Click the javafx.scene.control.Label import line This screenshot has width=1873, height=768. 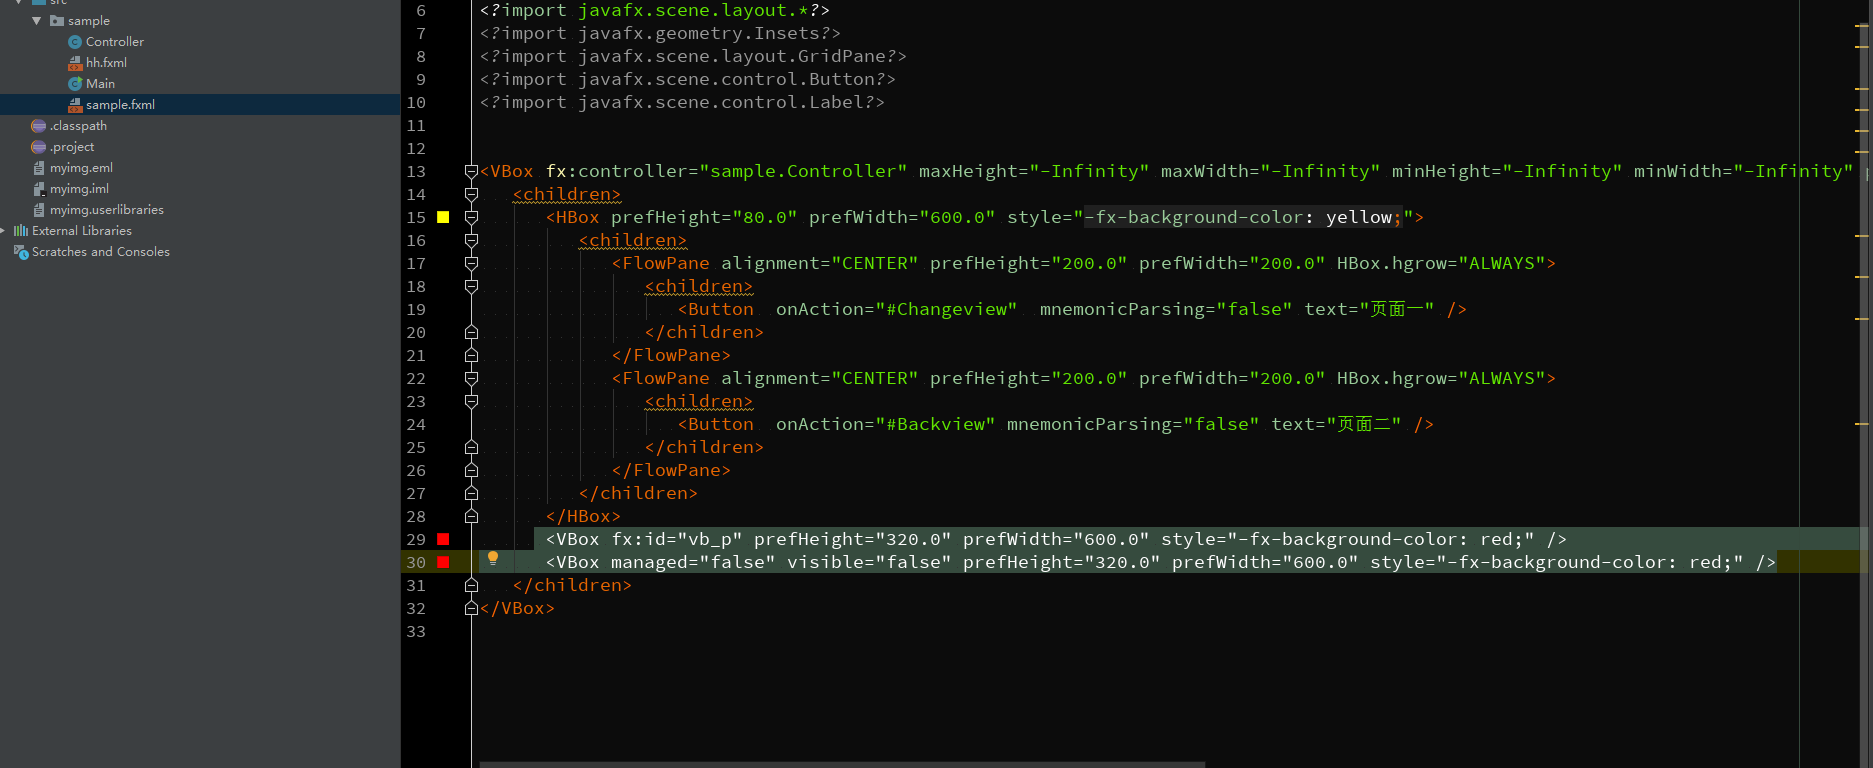(682, 102)
